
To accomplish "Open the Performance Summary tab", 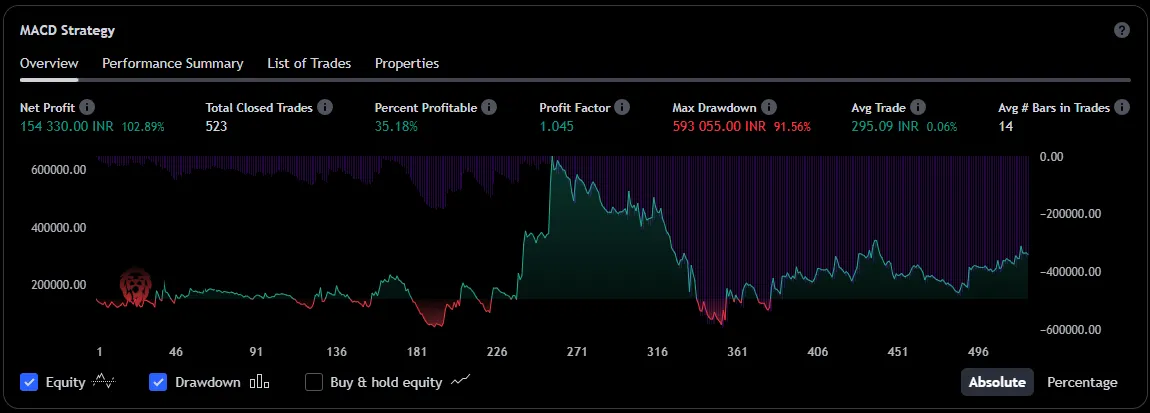I will pyautogui.click(x=172, y=63).
